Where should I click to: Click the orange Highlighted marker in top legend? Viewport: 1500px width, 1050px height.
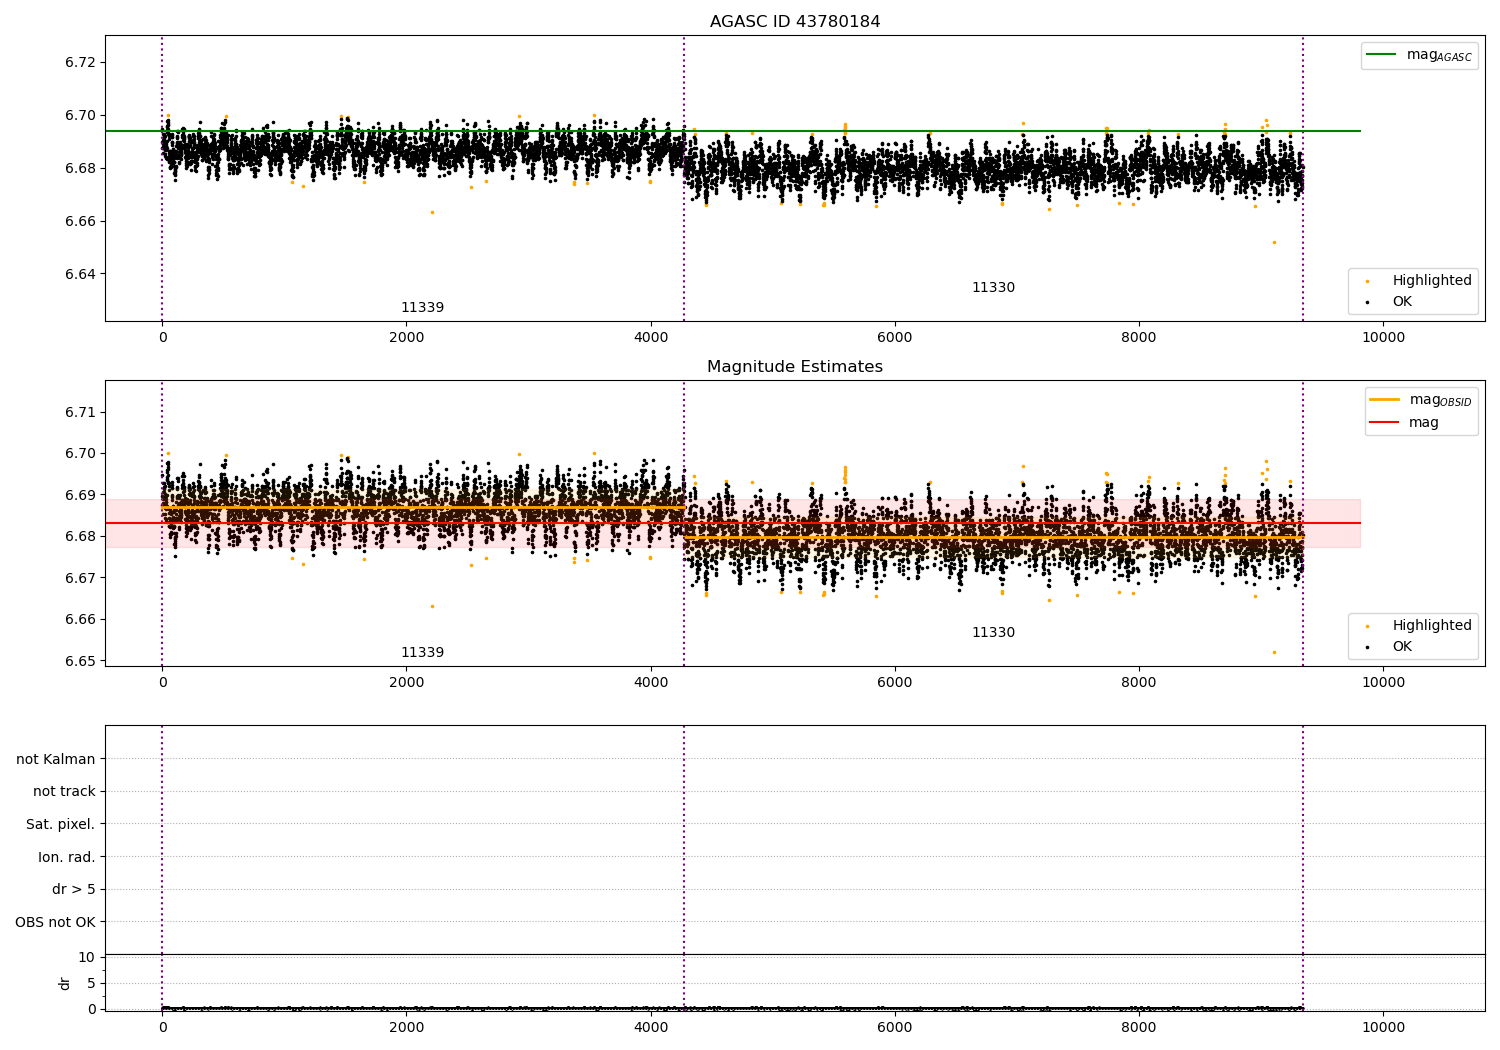pos(1367,281)
